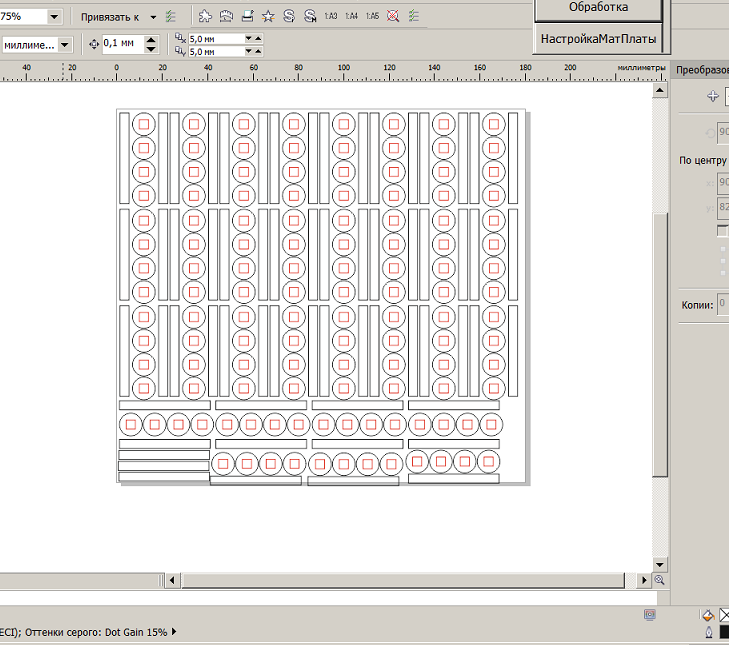Click the 1:A4 scale toolbar icon

pos(351,17)
